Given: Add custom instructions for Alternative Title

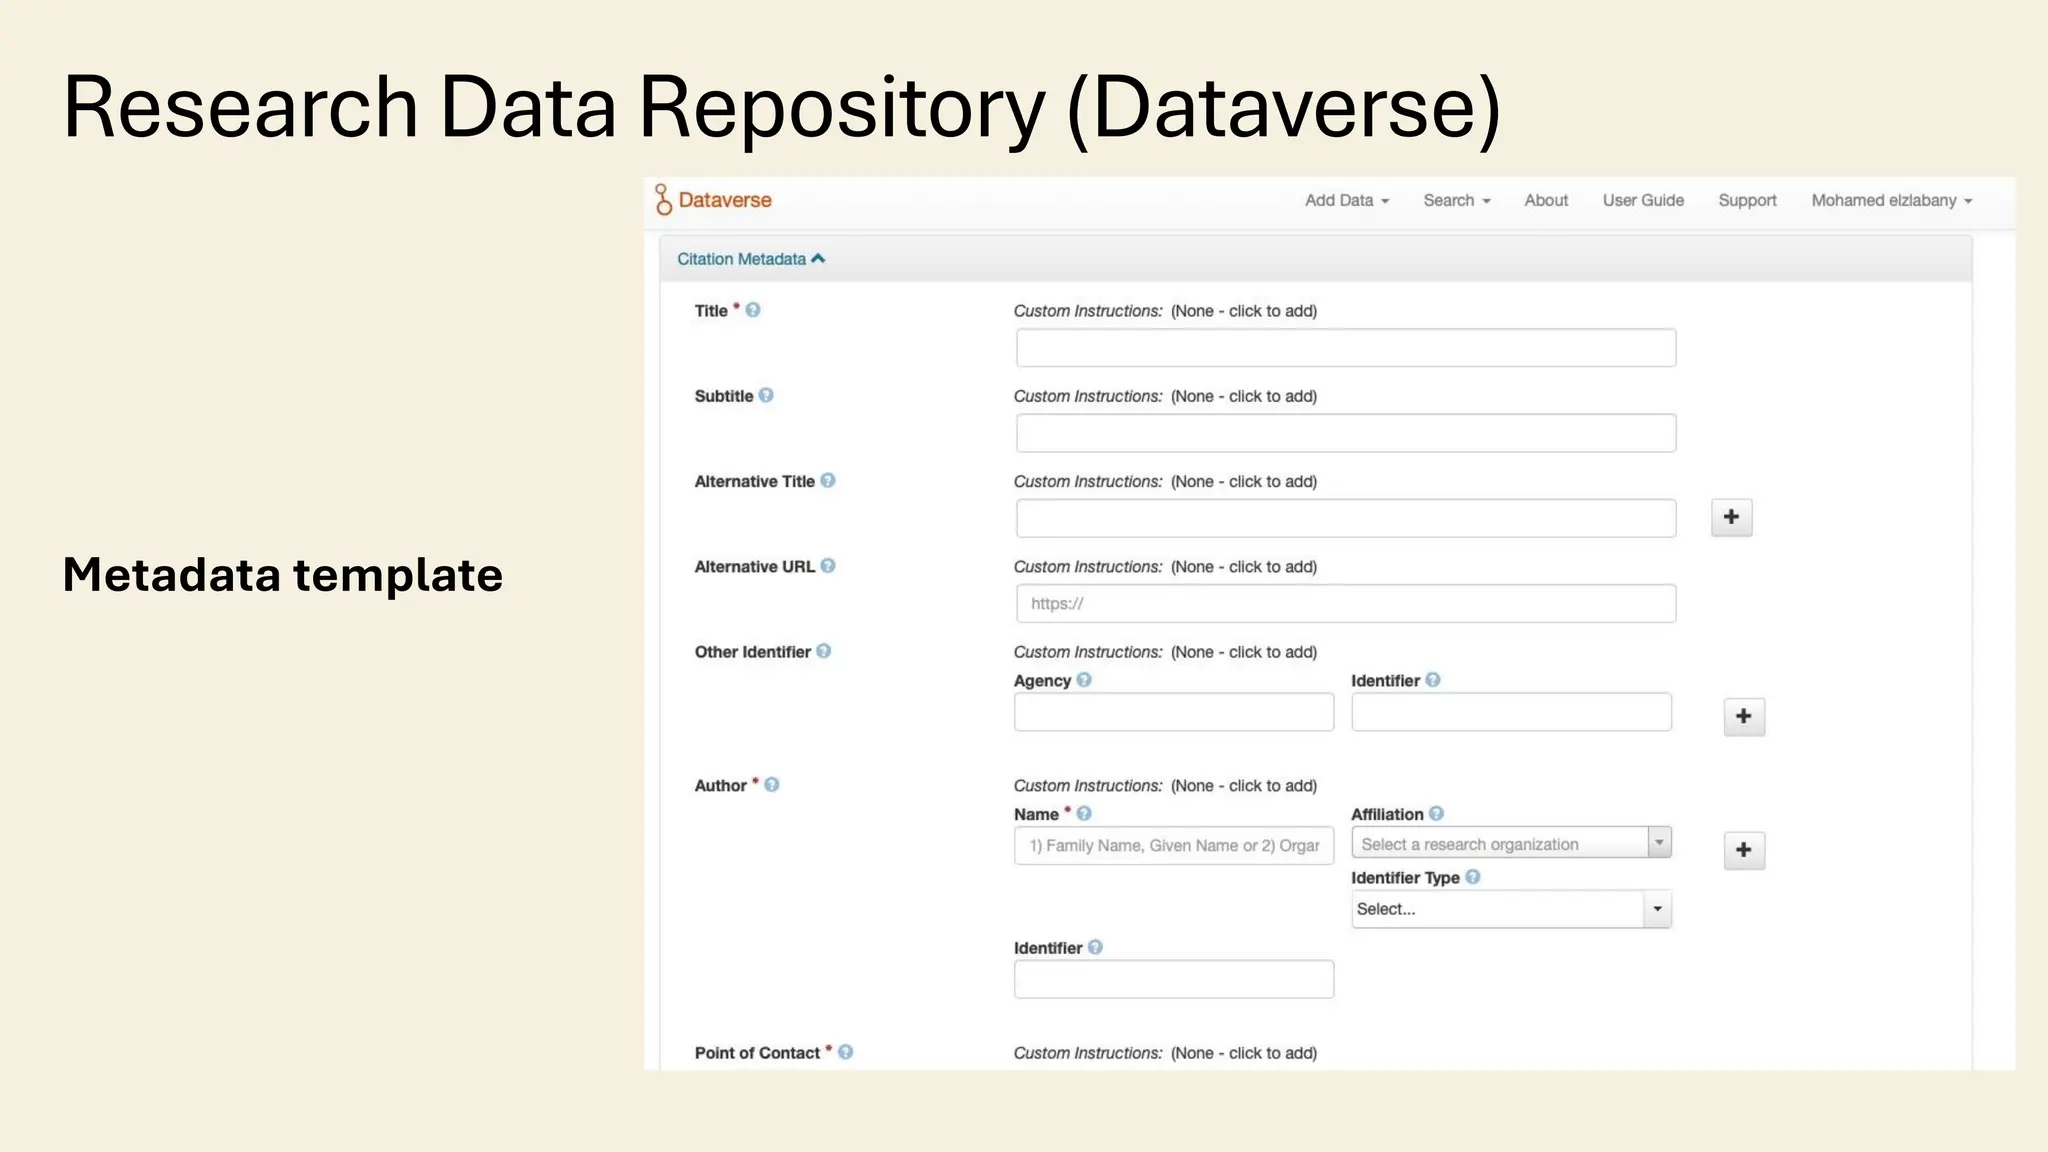Looking at the screenshot, I should 1243,481.
